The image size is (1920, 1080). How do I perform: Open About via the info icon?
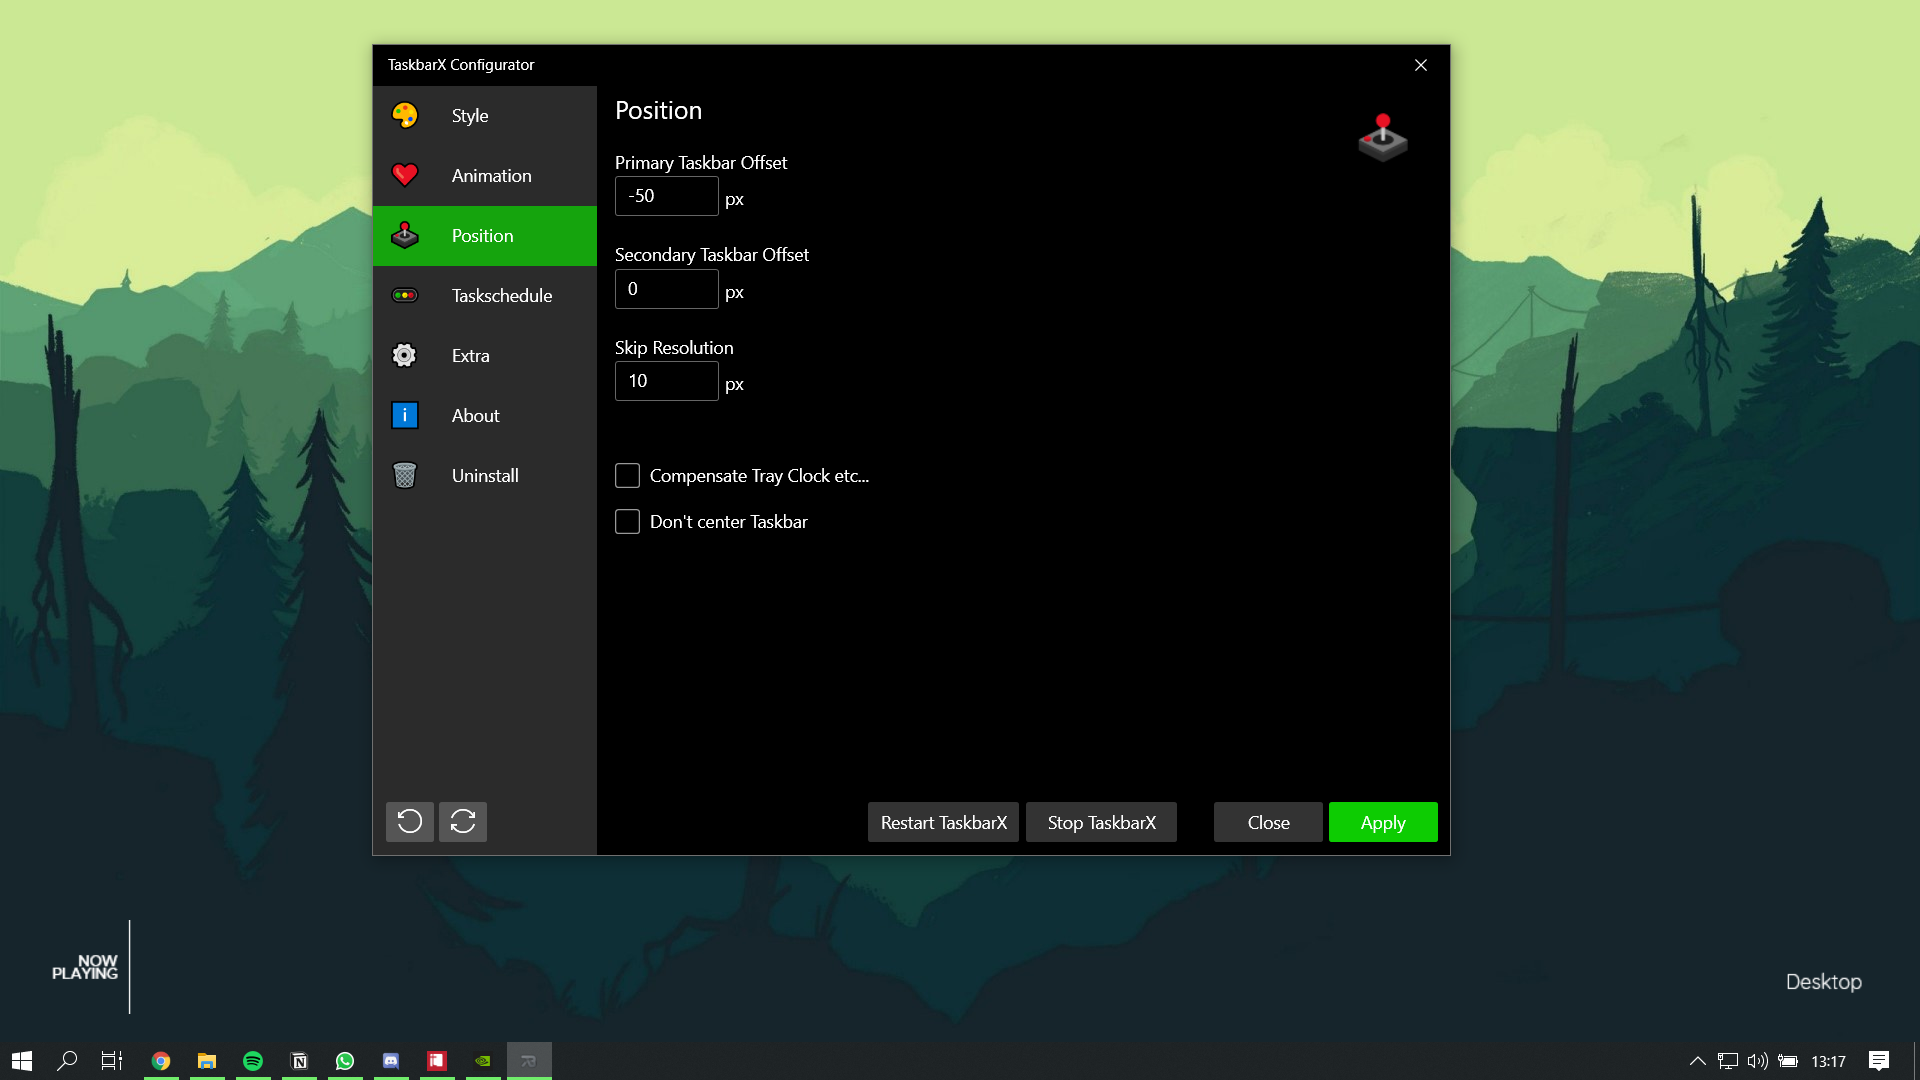click(404, 415)
